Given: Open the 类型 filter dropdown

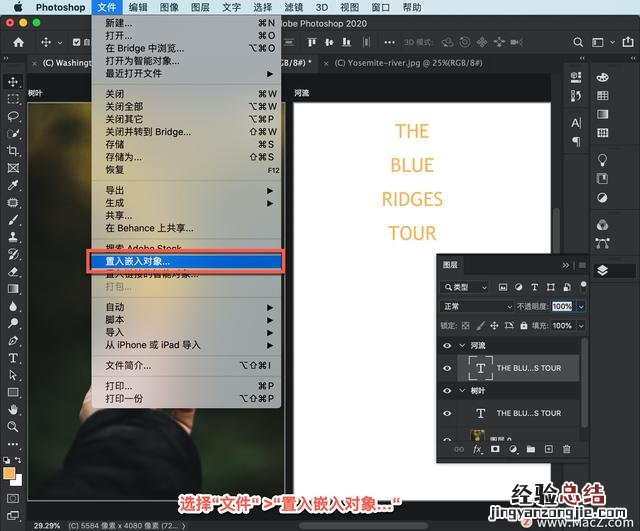Looking at the screenshot, I should pyautogui.click(x=465, y=287).
